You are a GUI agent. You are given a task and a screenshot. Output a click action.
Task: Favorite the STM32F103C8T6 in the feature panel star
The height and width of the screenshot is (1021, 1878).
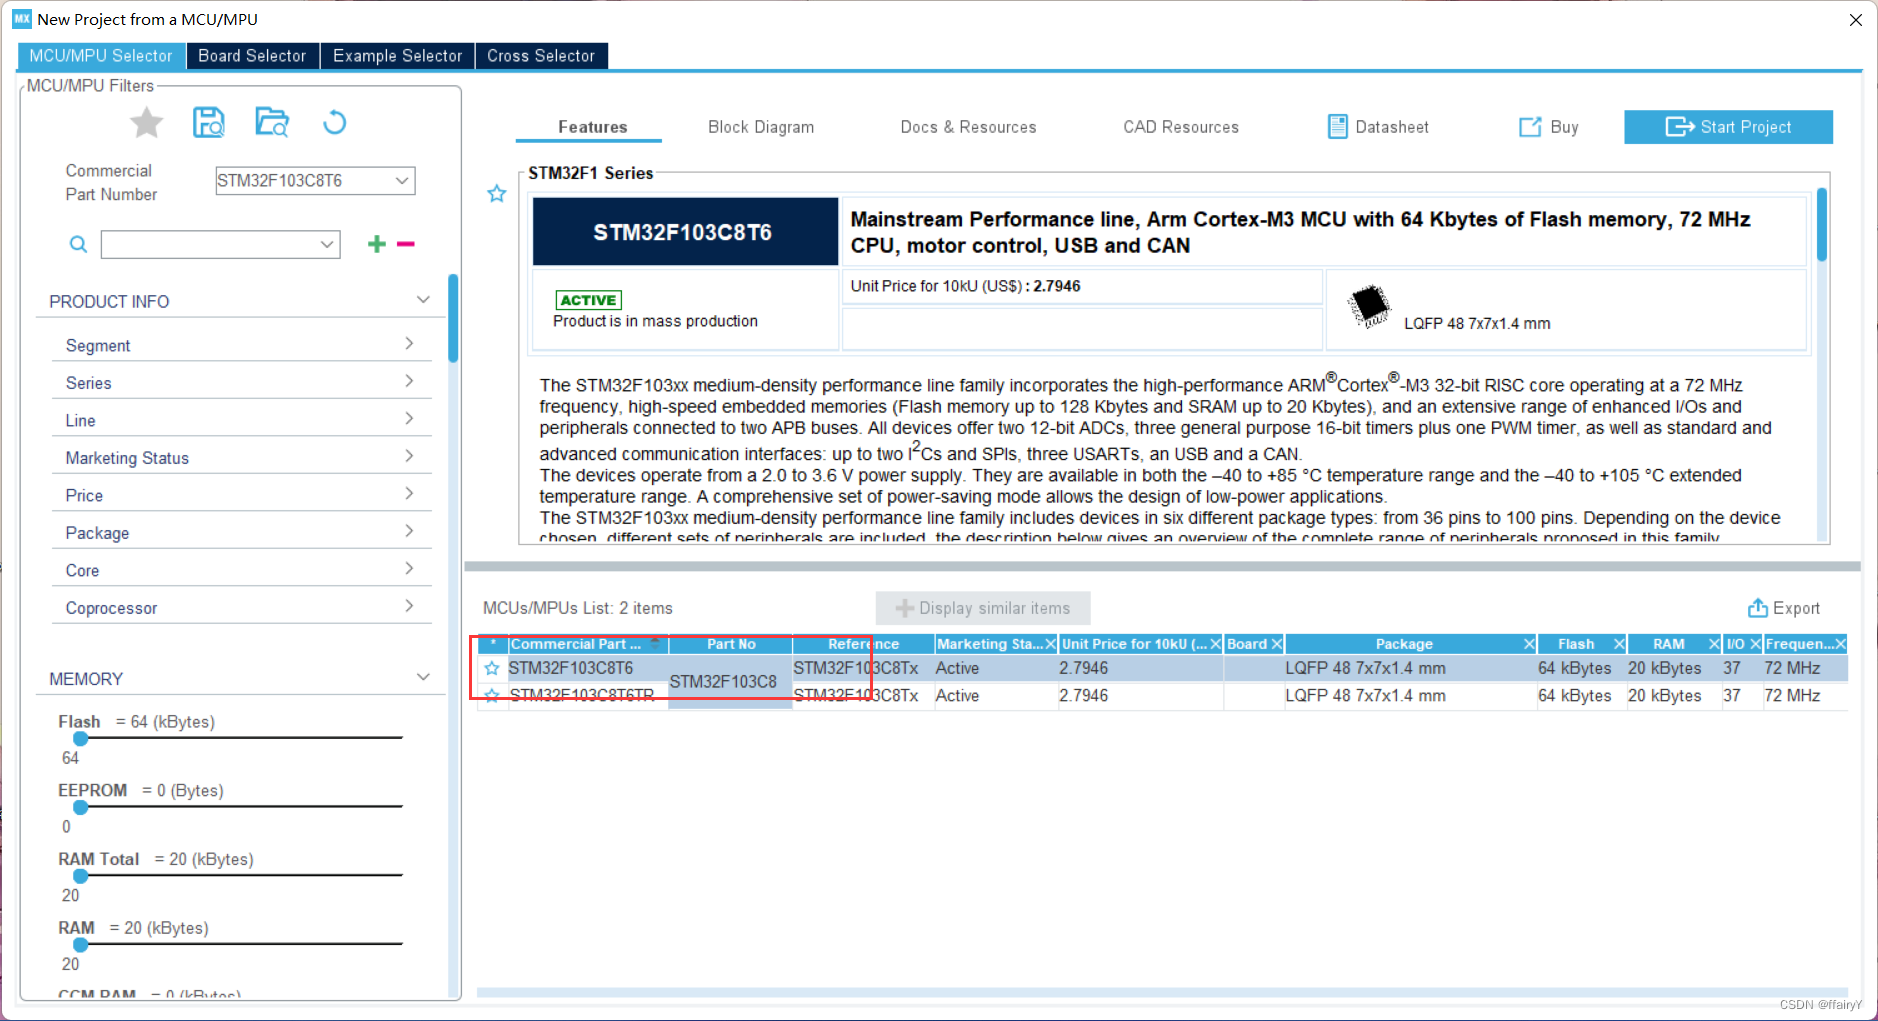(x=497, y=194)
